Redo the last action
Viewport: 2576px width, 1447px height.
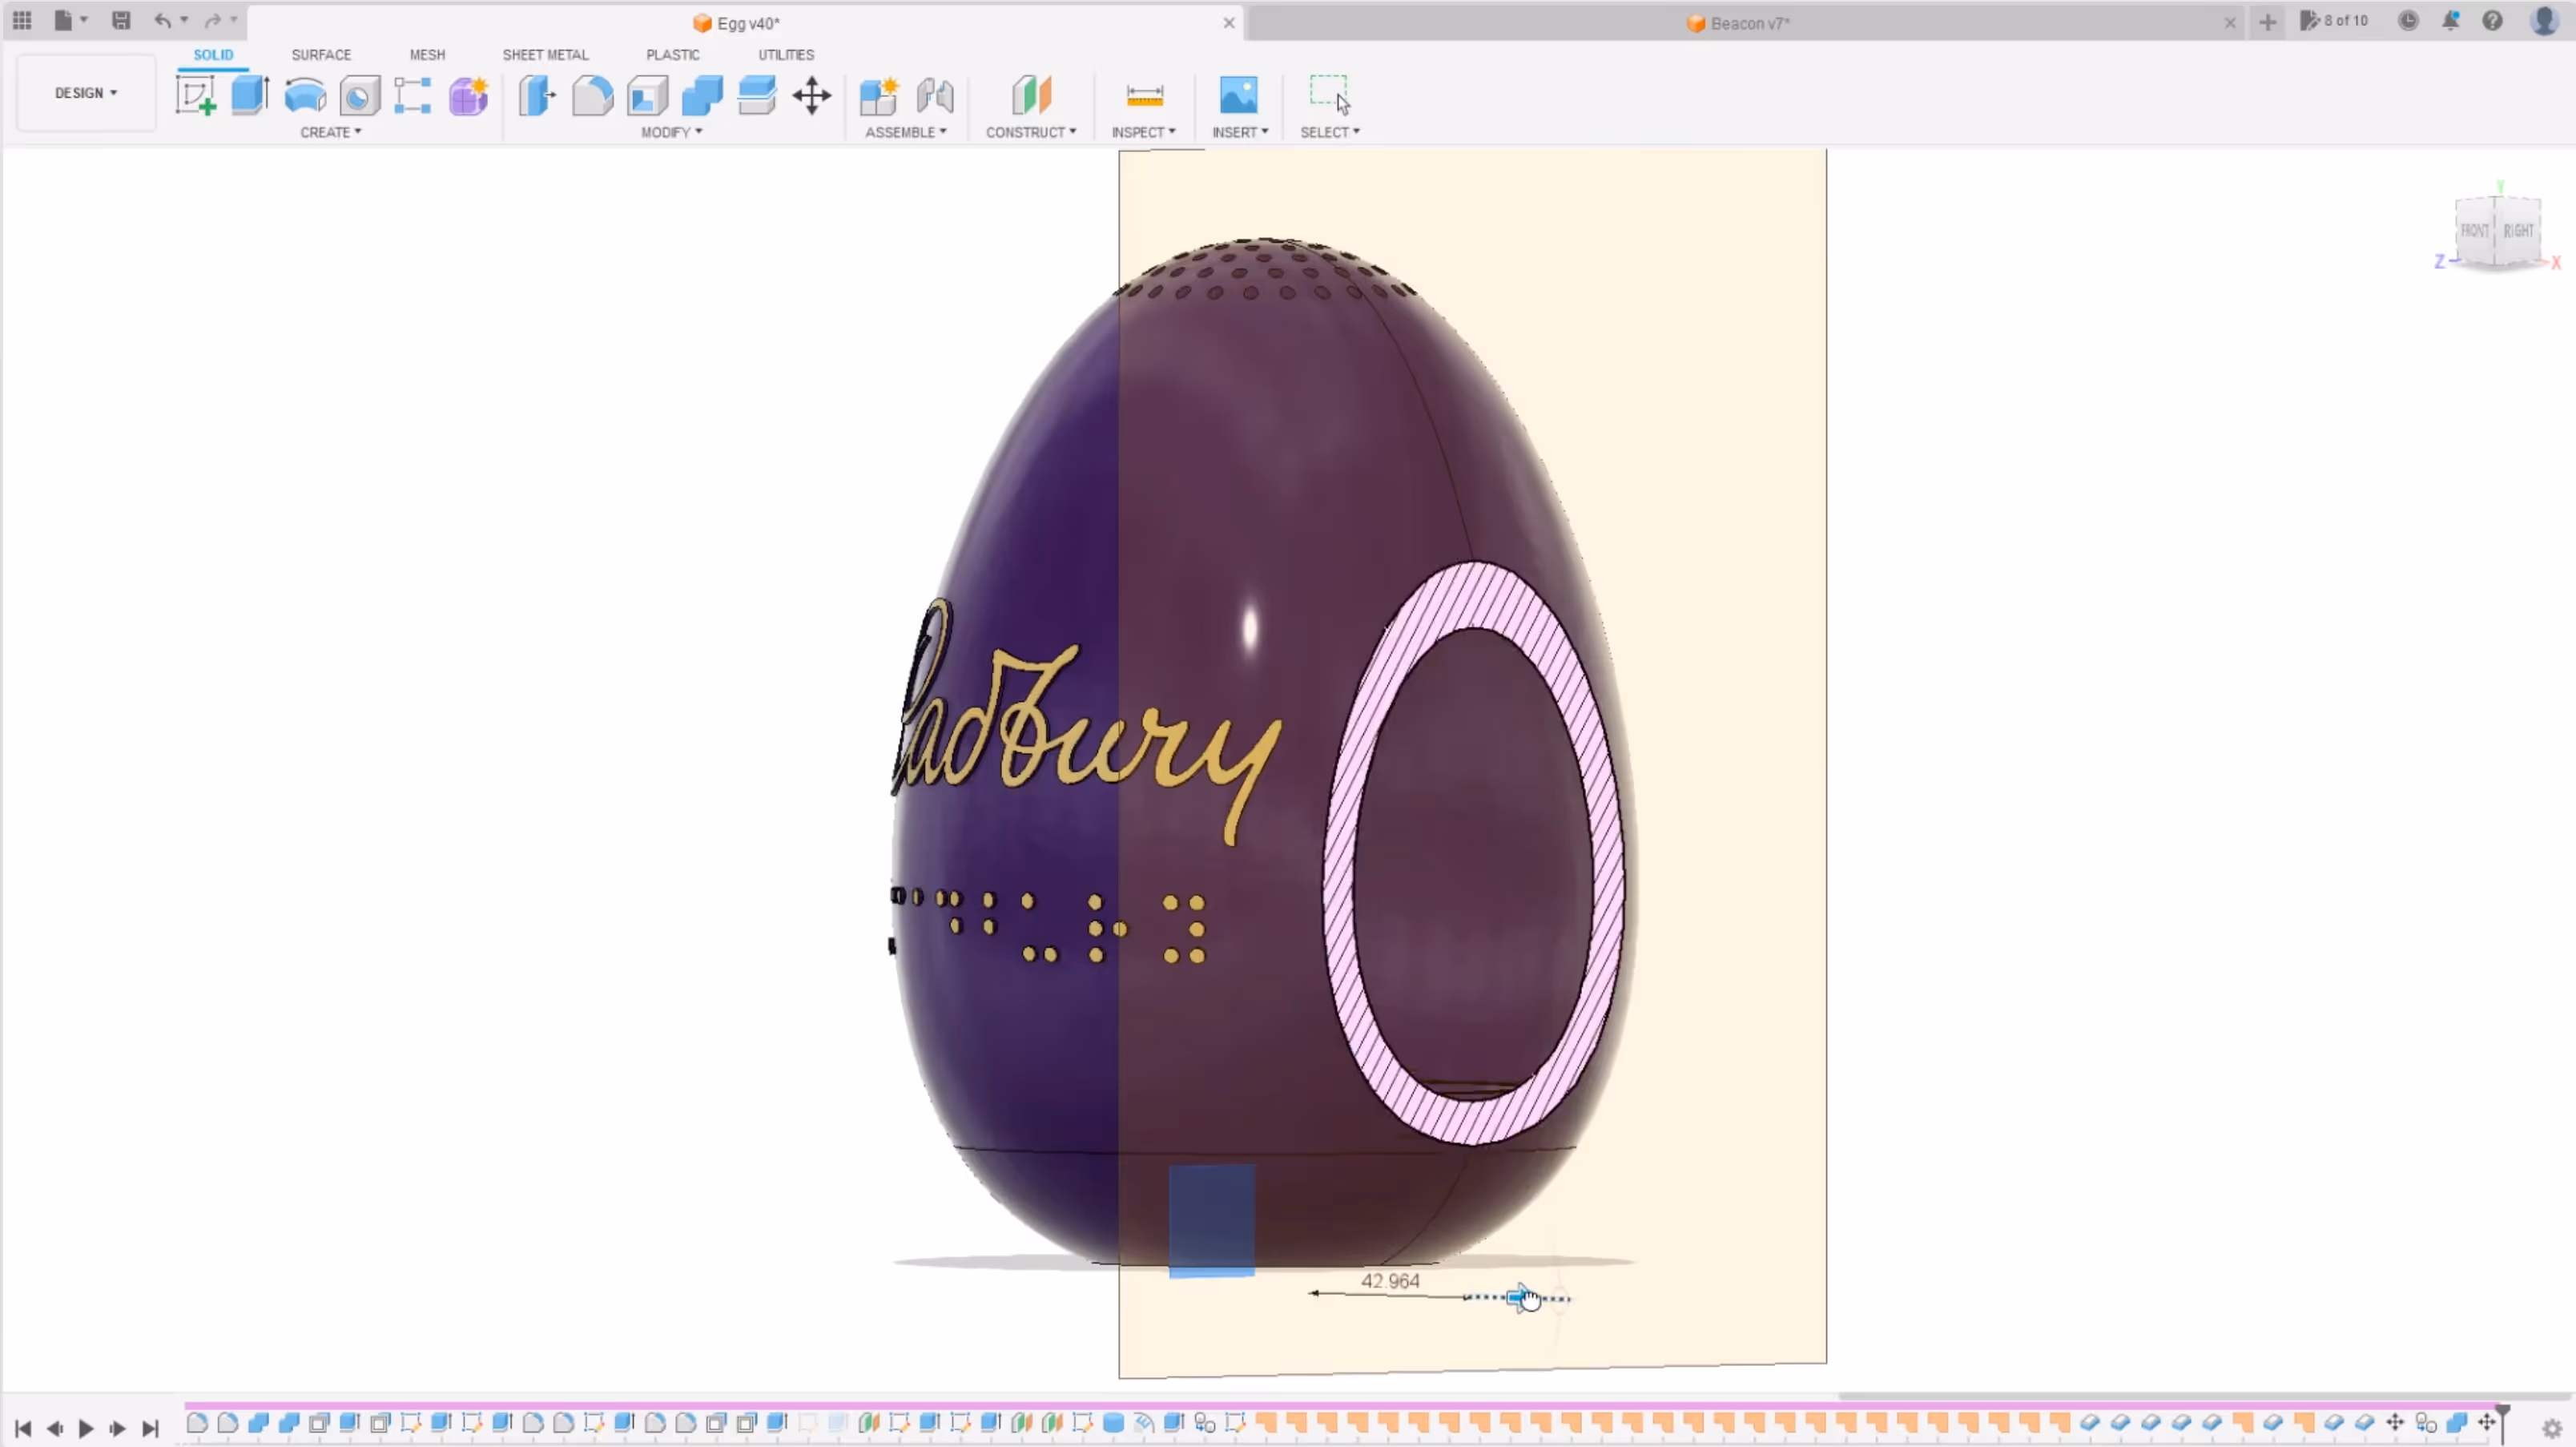[212, 20]
